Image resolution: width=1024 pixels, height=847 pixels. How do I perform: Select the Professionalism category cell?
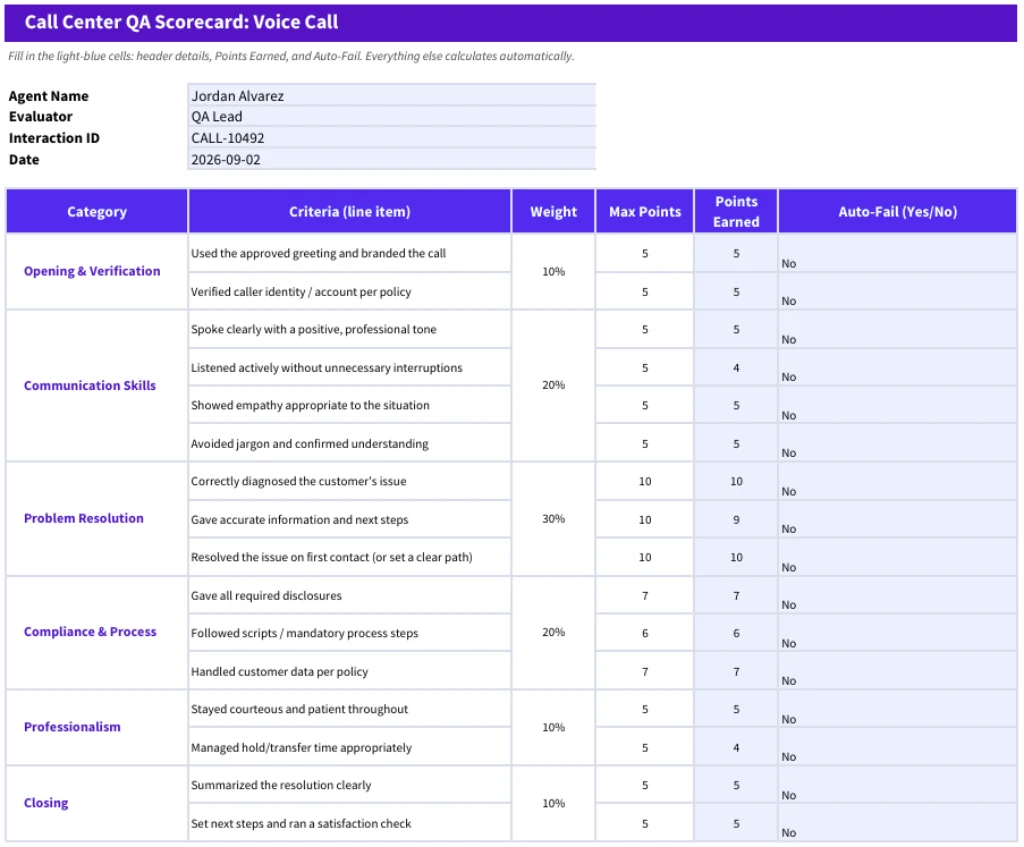pos(97,727)
